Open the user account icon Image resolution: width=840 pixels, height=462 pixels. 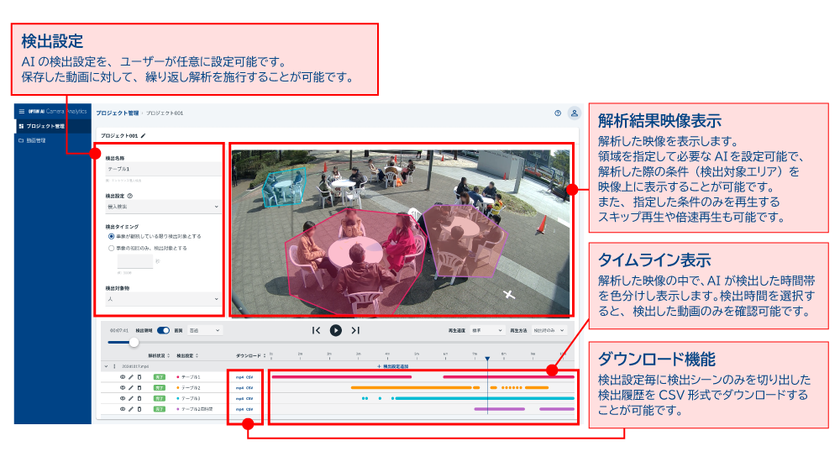pyautogui.click(x=574, y=113)
